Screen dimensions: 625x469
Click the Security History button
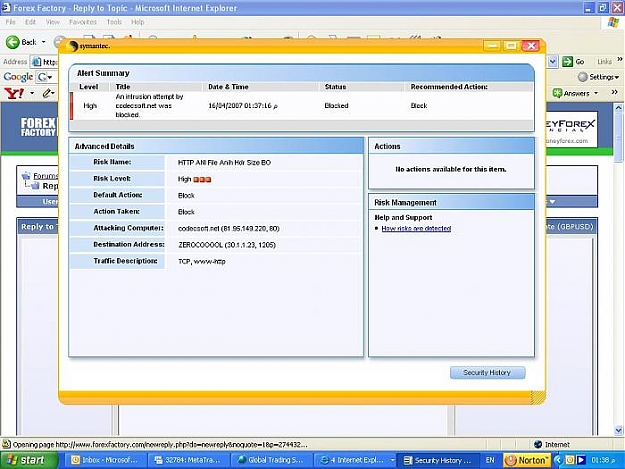pos(487,373)
